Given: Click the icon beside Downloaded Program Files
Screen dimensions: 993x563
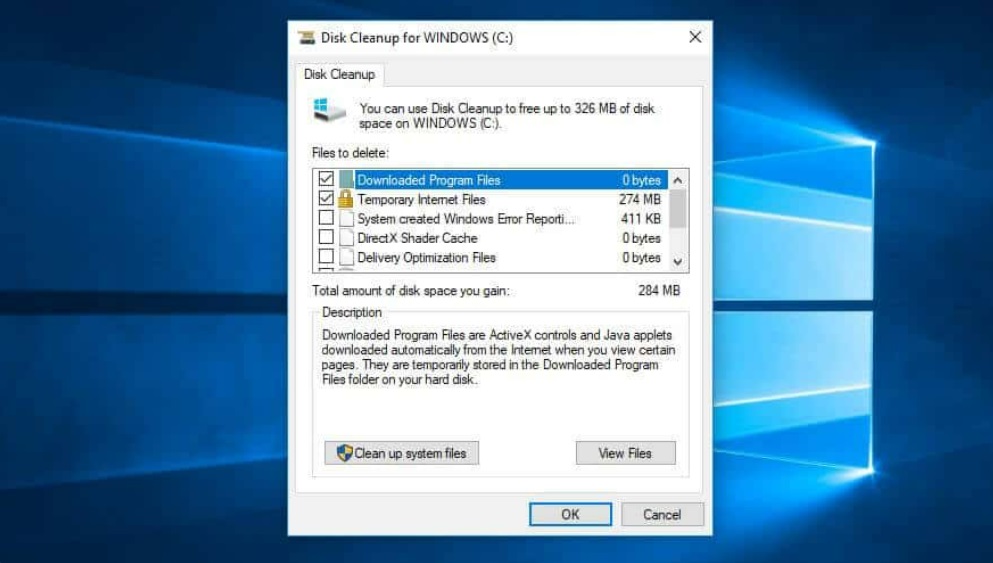Looking at the screenshot, I should (x=346, y=180).
